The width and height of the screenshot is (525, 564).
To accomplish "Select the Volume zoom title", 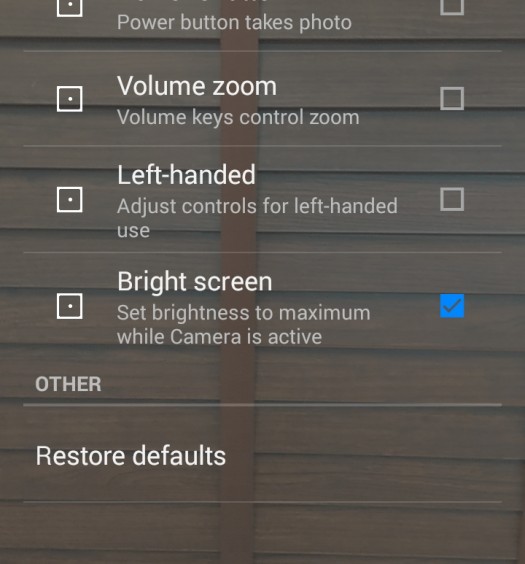I will [x=197, y=86].
